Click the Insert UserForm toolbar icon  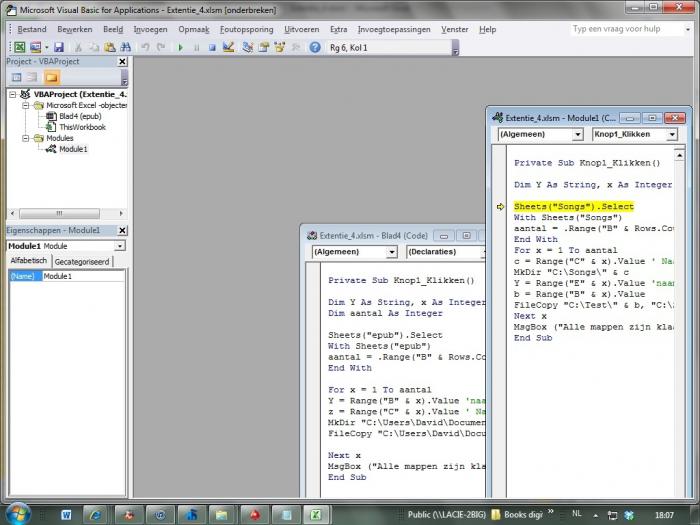coord(35,47)
